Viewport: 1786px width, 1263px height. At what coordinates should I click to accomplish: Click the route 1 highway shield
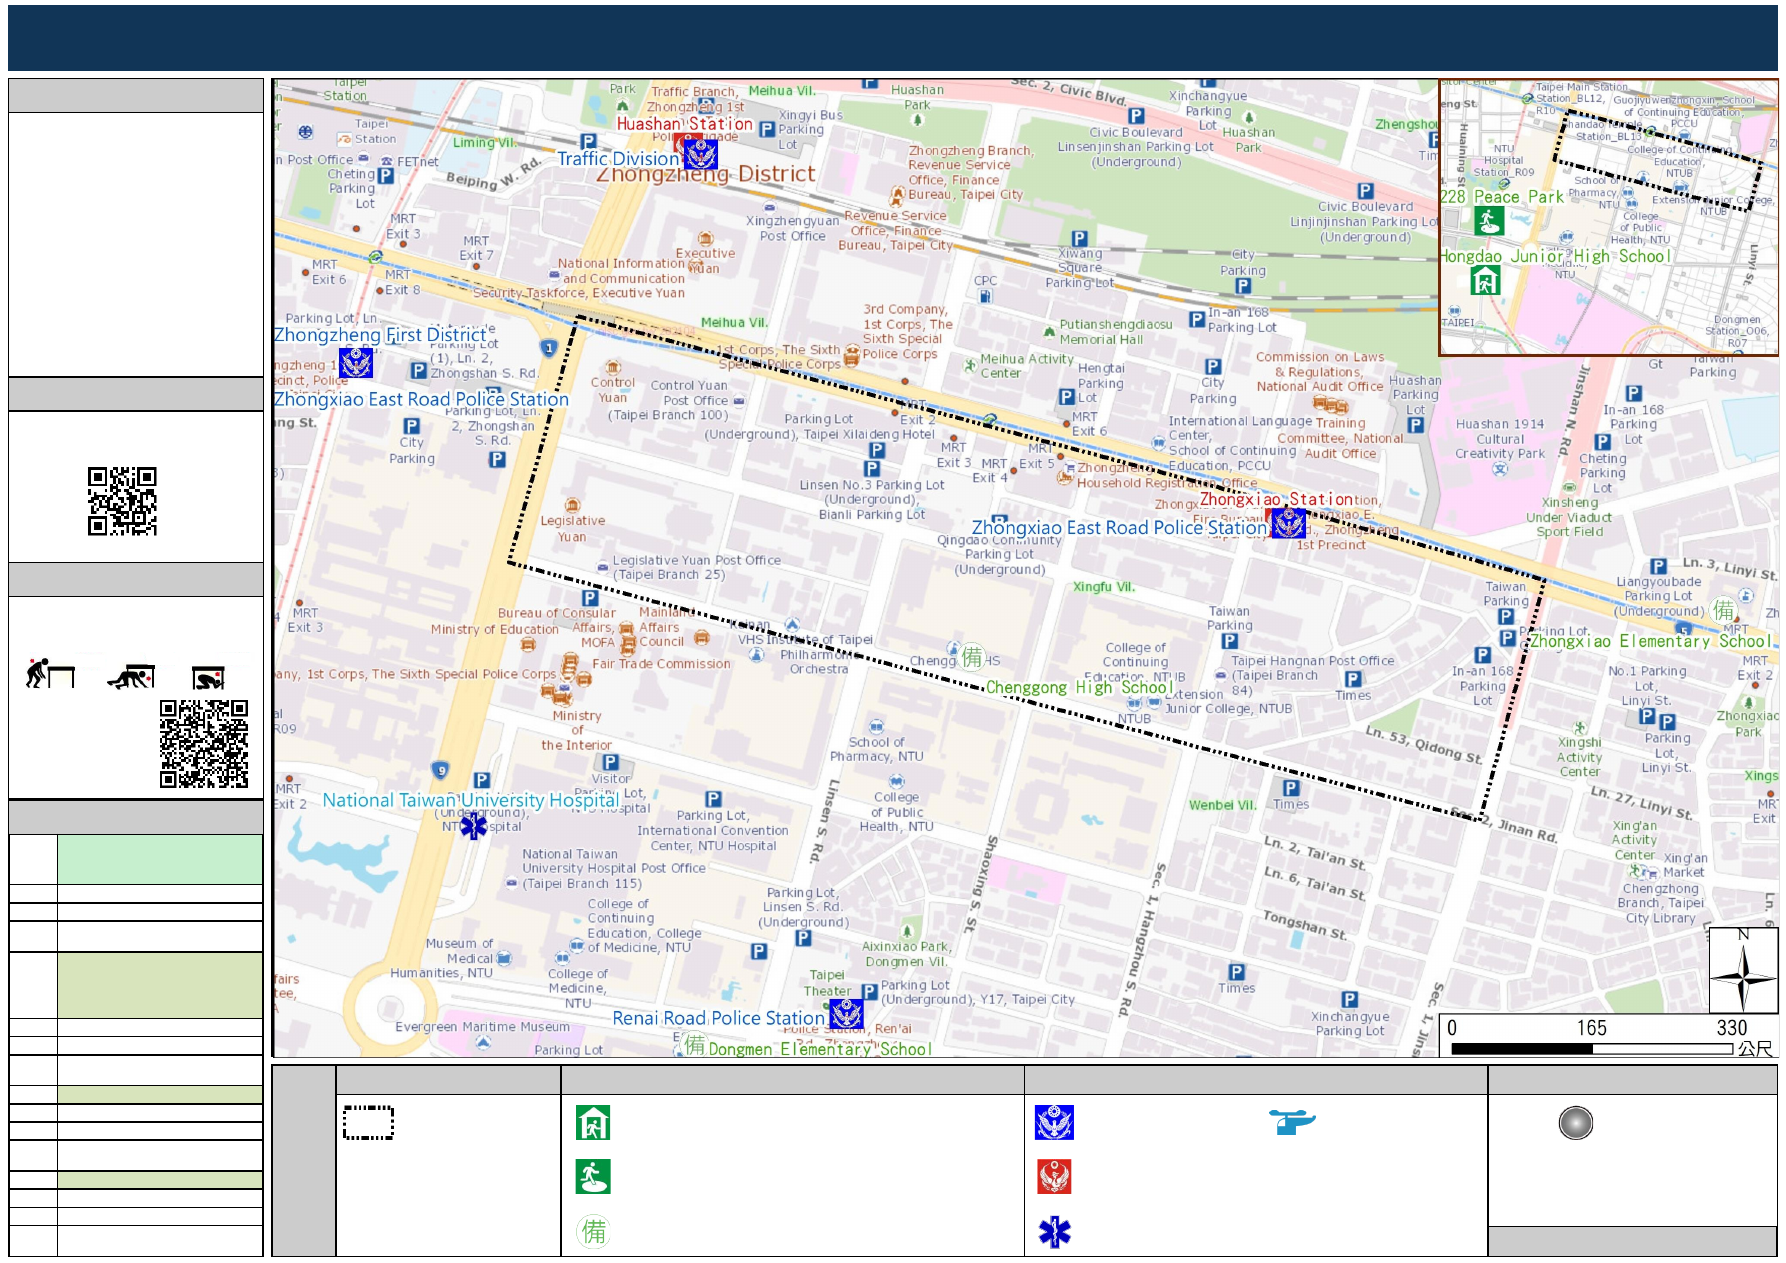click(548, 348)
